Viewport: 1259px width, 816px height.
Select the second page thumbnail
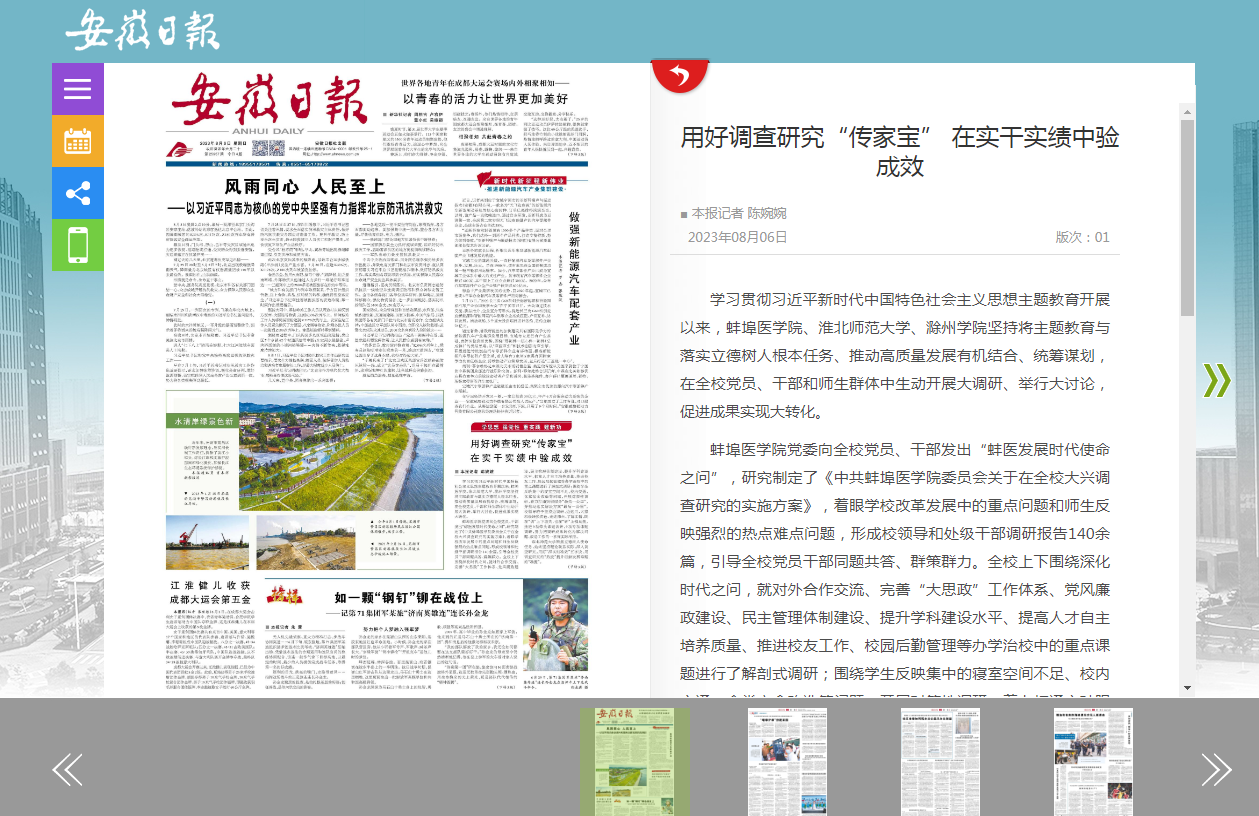coord(788,762)
